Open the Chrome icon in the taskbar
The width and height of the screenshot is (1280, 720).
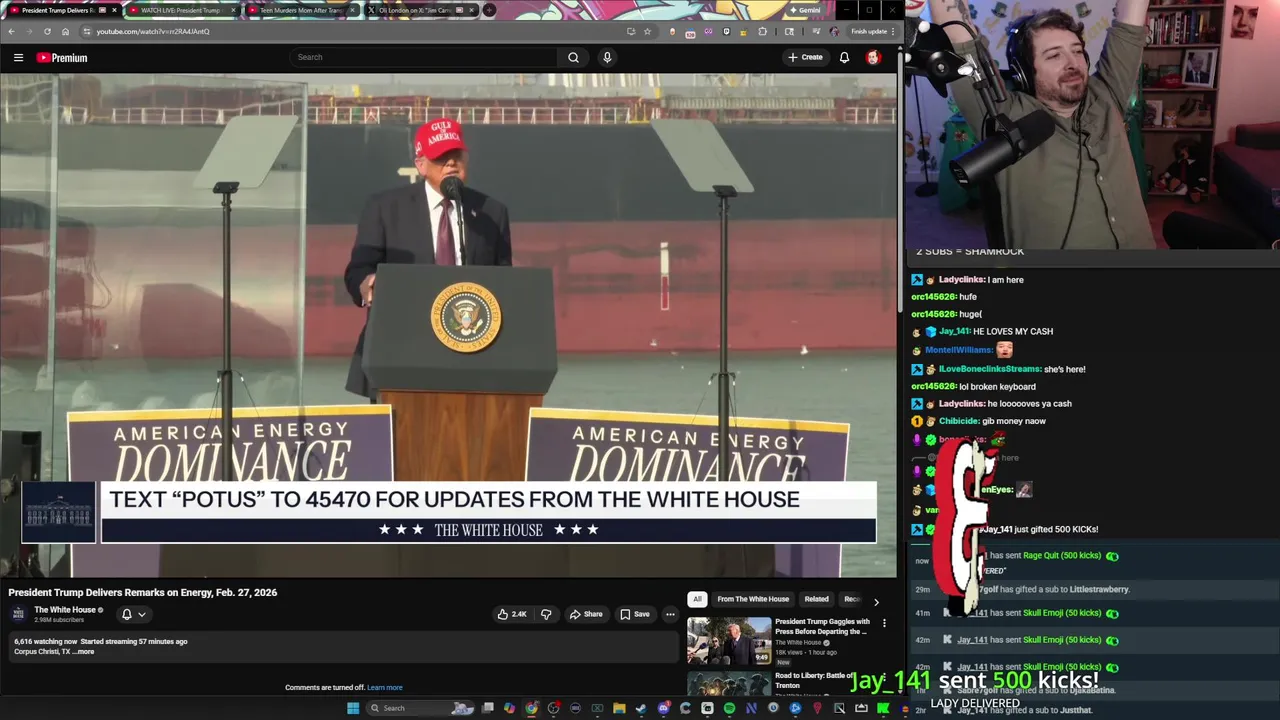[531, 708]
